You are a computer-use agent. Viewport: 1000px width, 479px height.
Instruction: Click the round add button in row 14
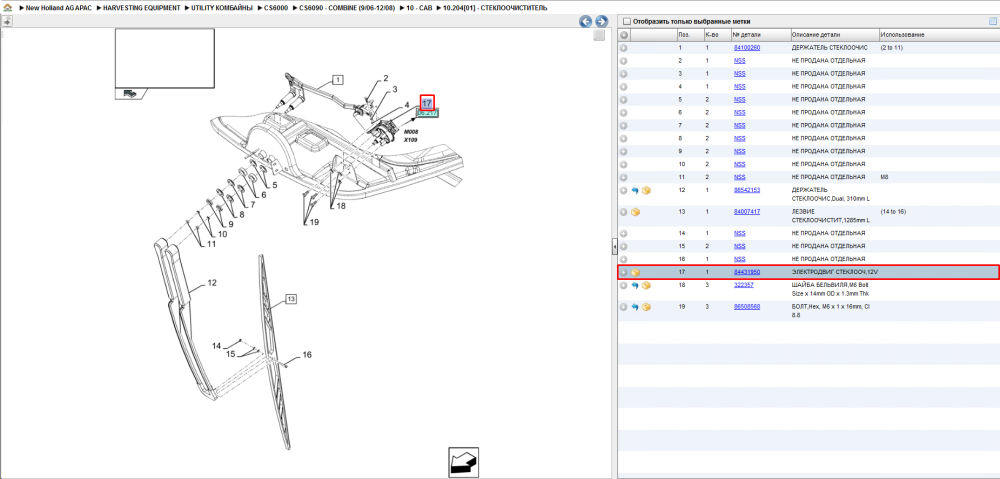(624, 233)
